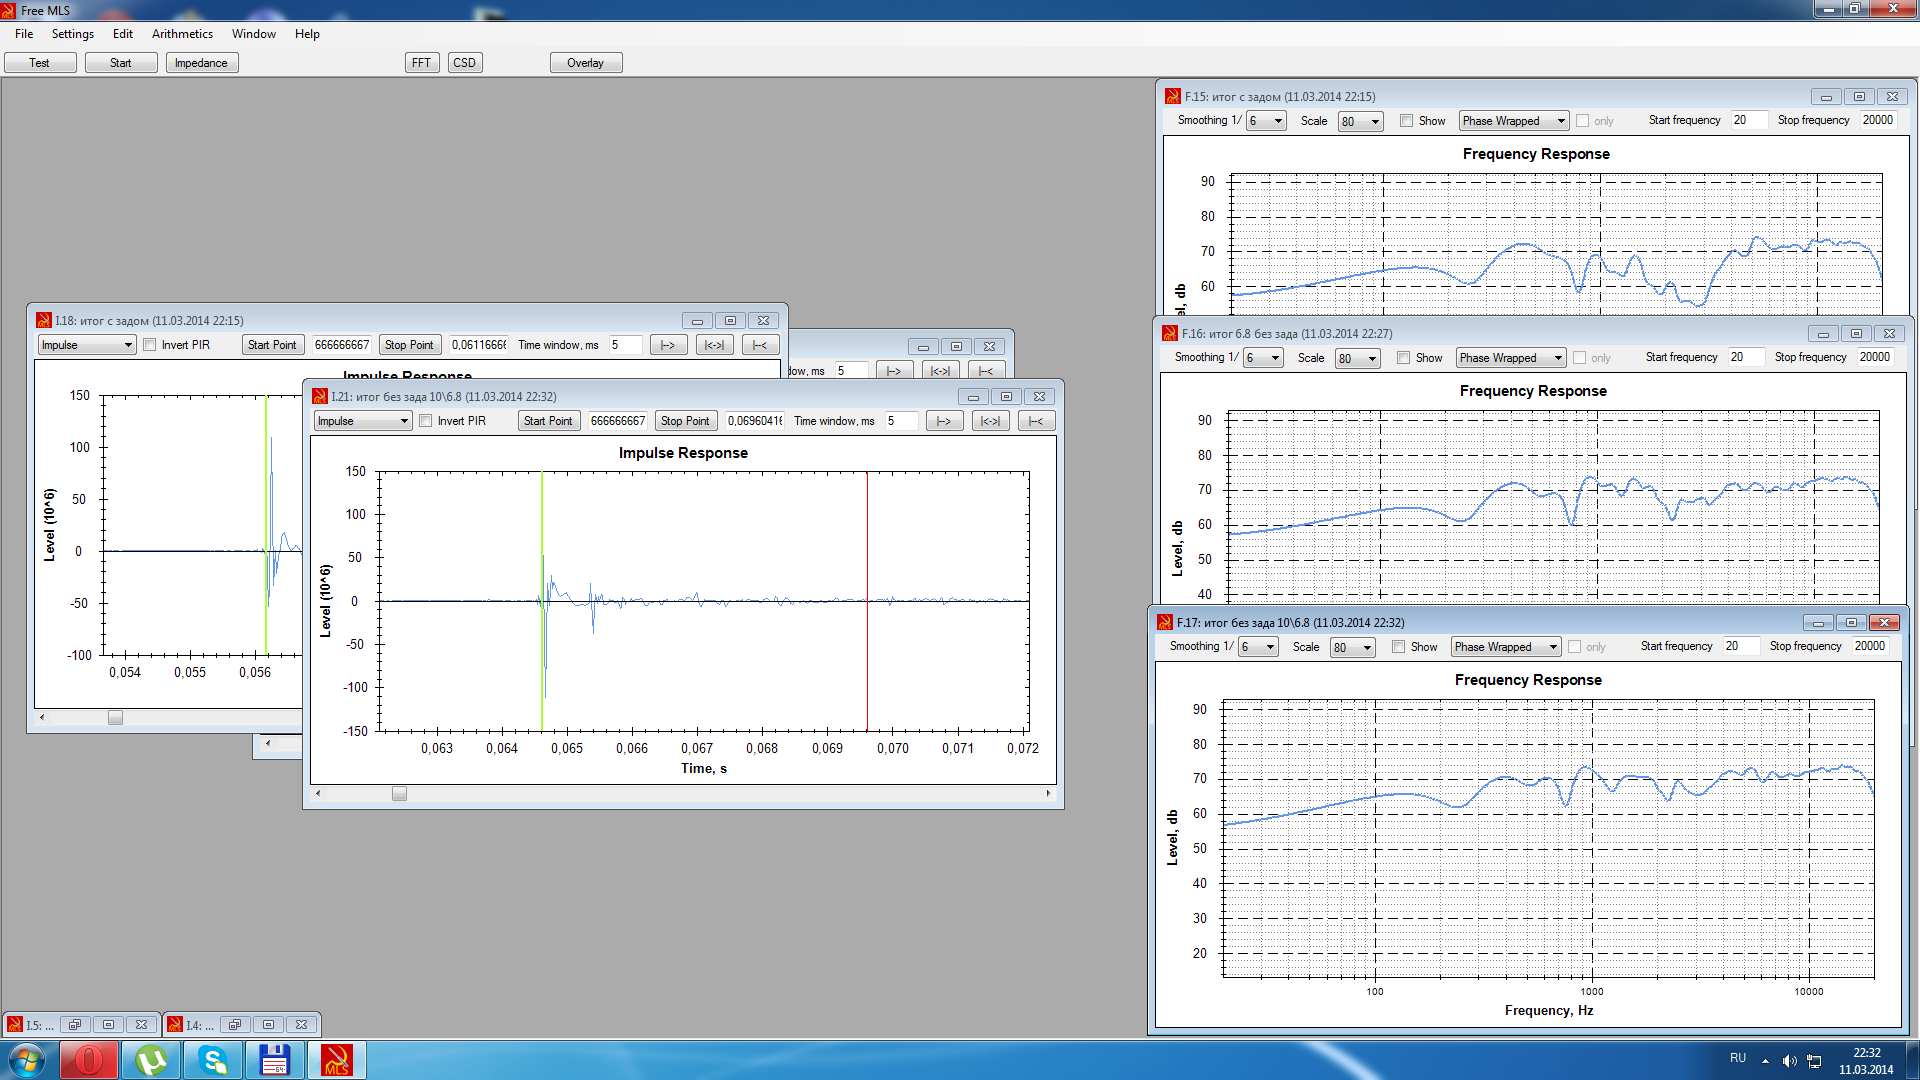The width and height of the screenshot is (1920, 1080).
Task: Click the |-> button in window I.18
Action: (x=668, y=345)
